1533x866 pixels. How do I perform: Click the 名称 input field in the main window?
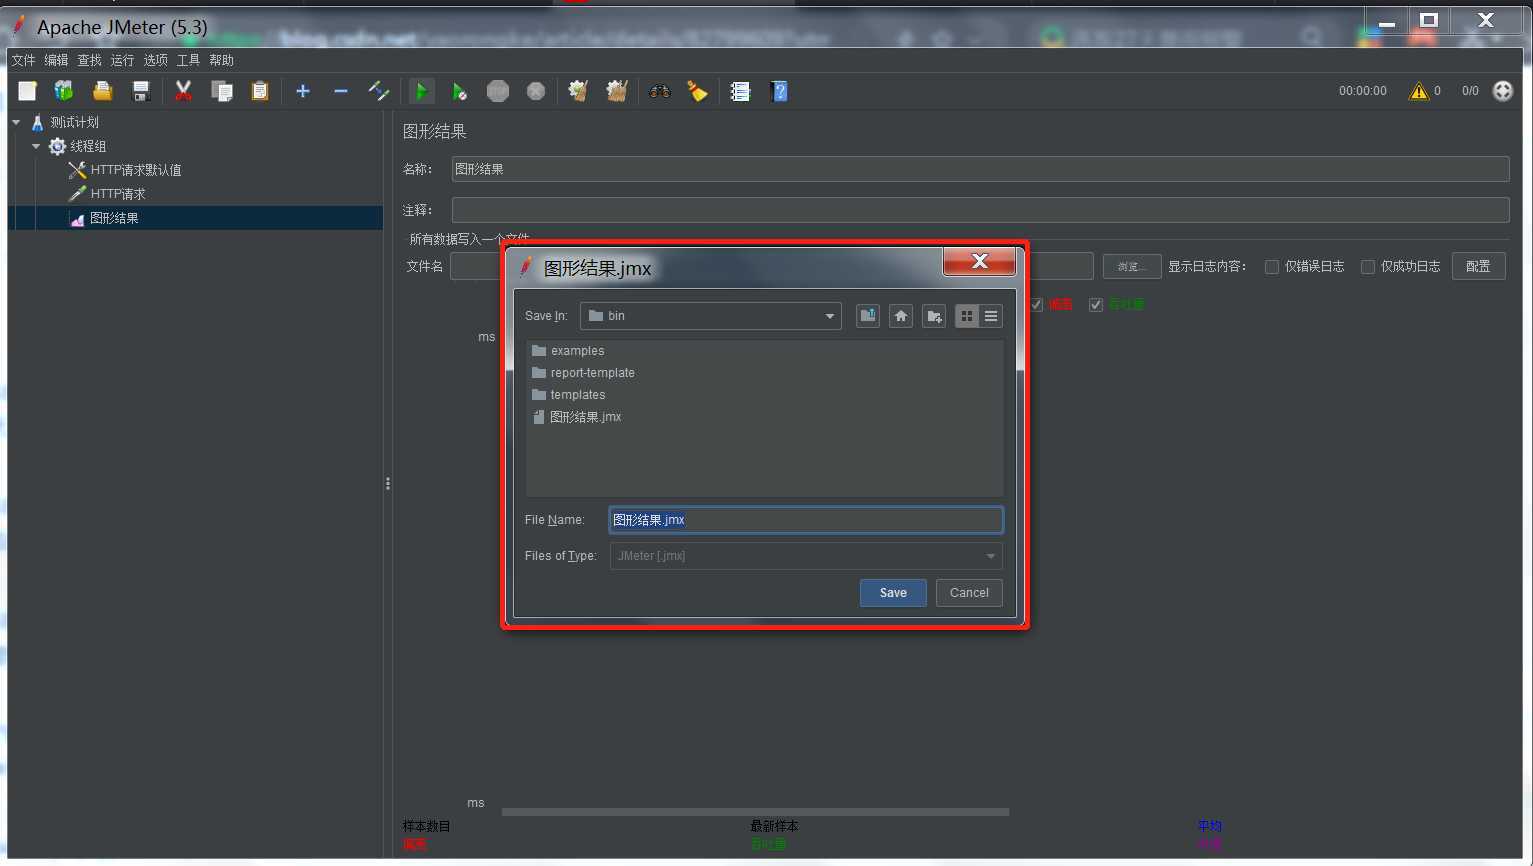(x=980, y=169)
